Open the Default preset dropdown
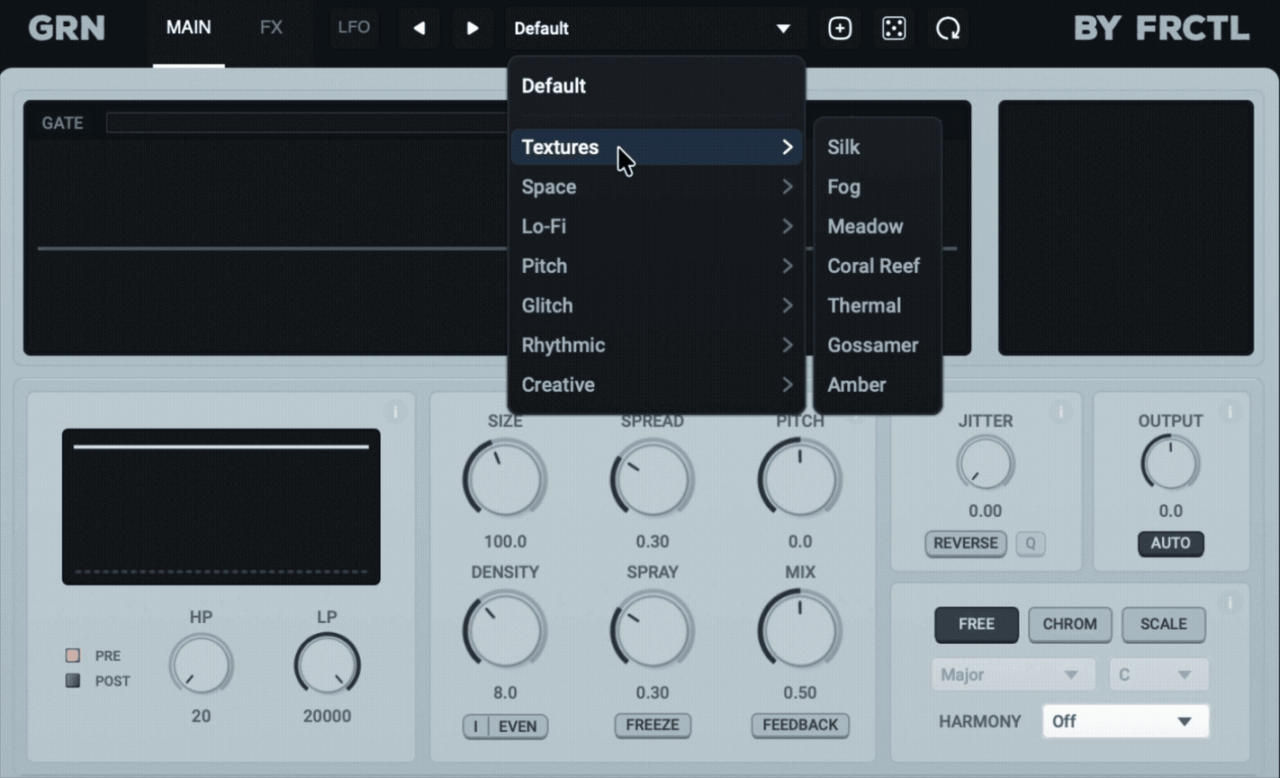 pos(654,29)
